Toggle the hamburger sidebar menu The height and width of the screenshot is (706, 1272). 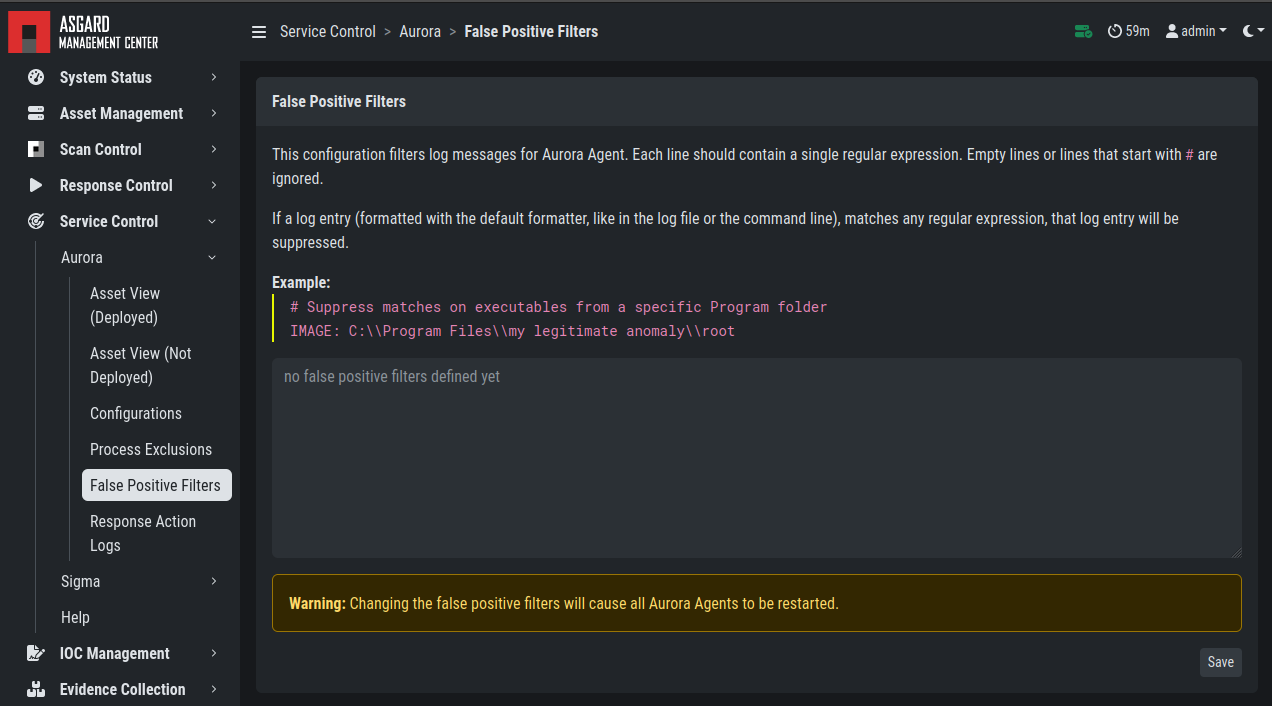pyautogui.click(x=259, y=32)
